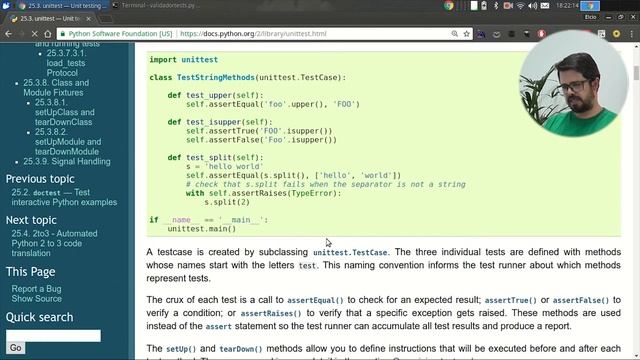Click the docs.python.org address bar URL
Image resolution: width=640 pixels, height=360 pixels.
point(253,34)
